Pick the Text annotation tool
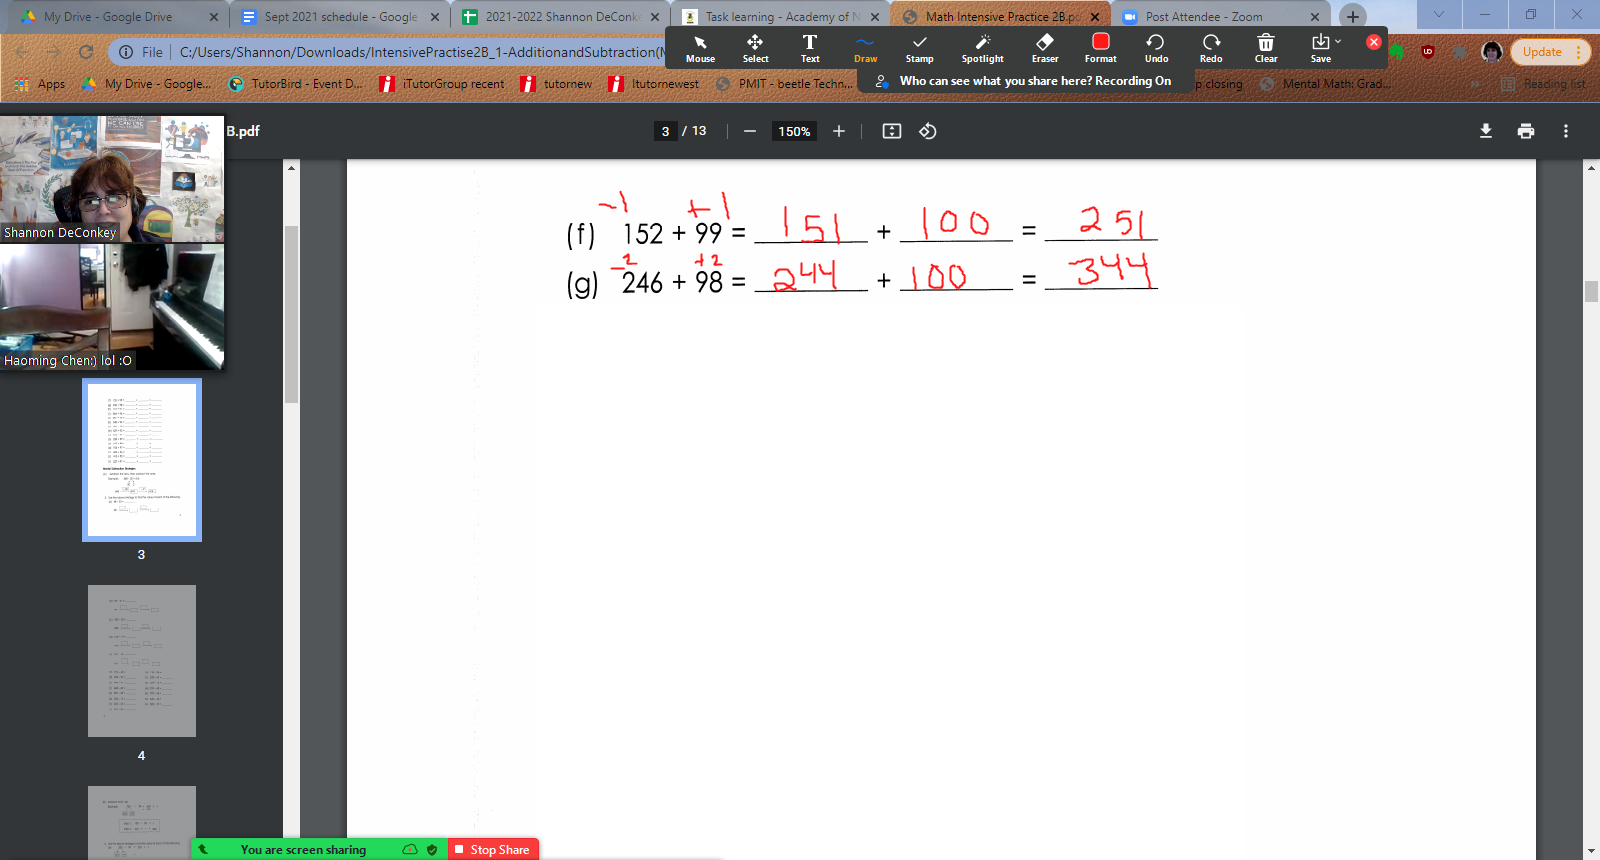 (810, 48)
